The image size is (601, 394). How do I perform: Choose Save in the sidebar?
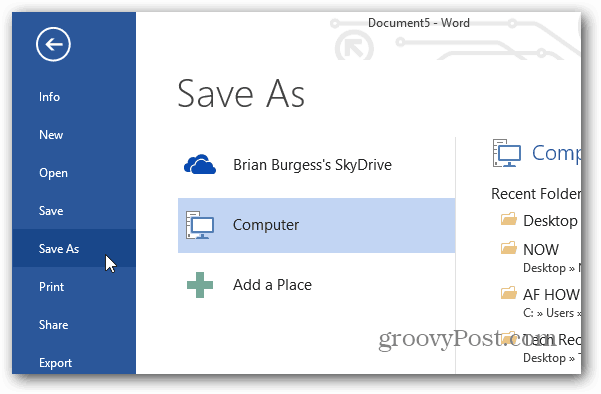point(74,211)
